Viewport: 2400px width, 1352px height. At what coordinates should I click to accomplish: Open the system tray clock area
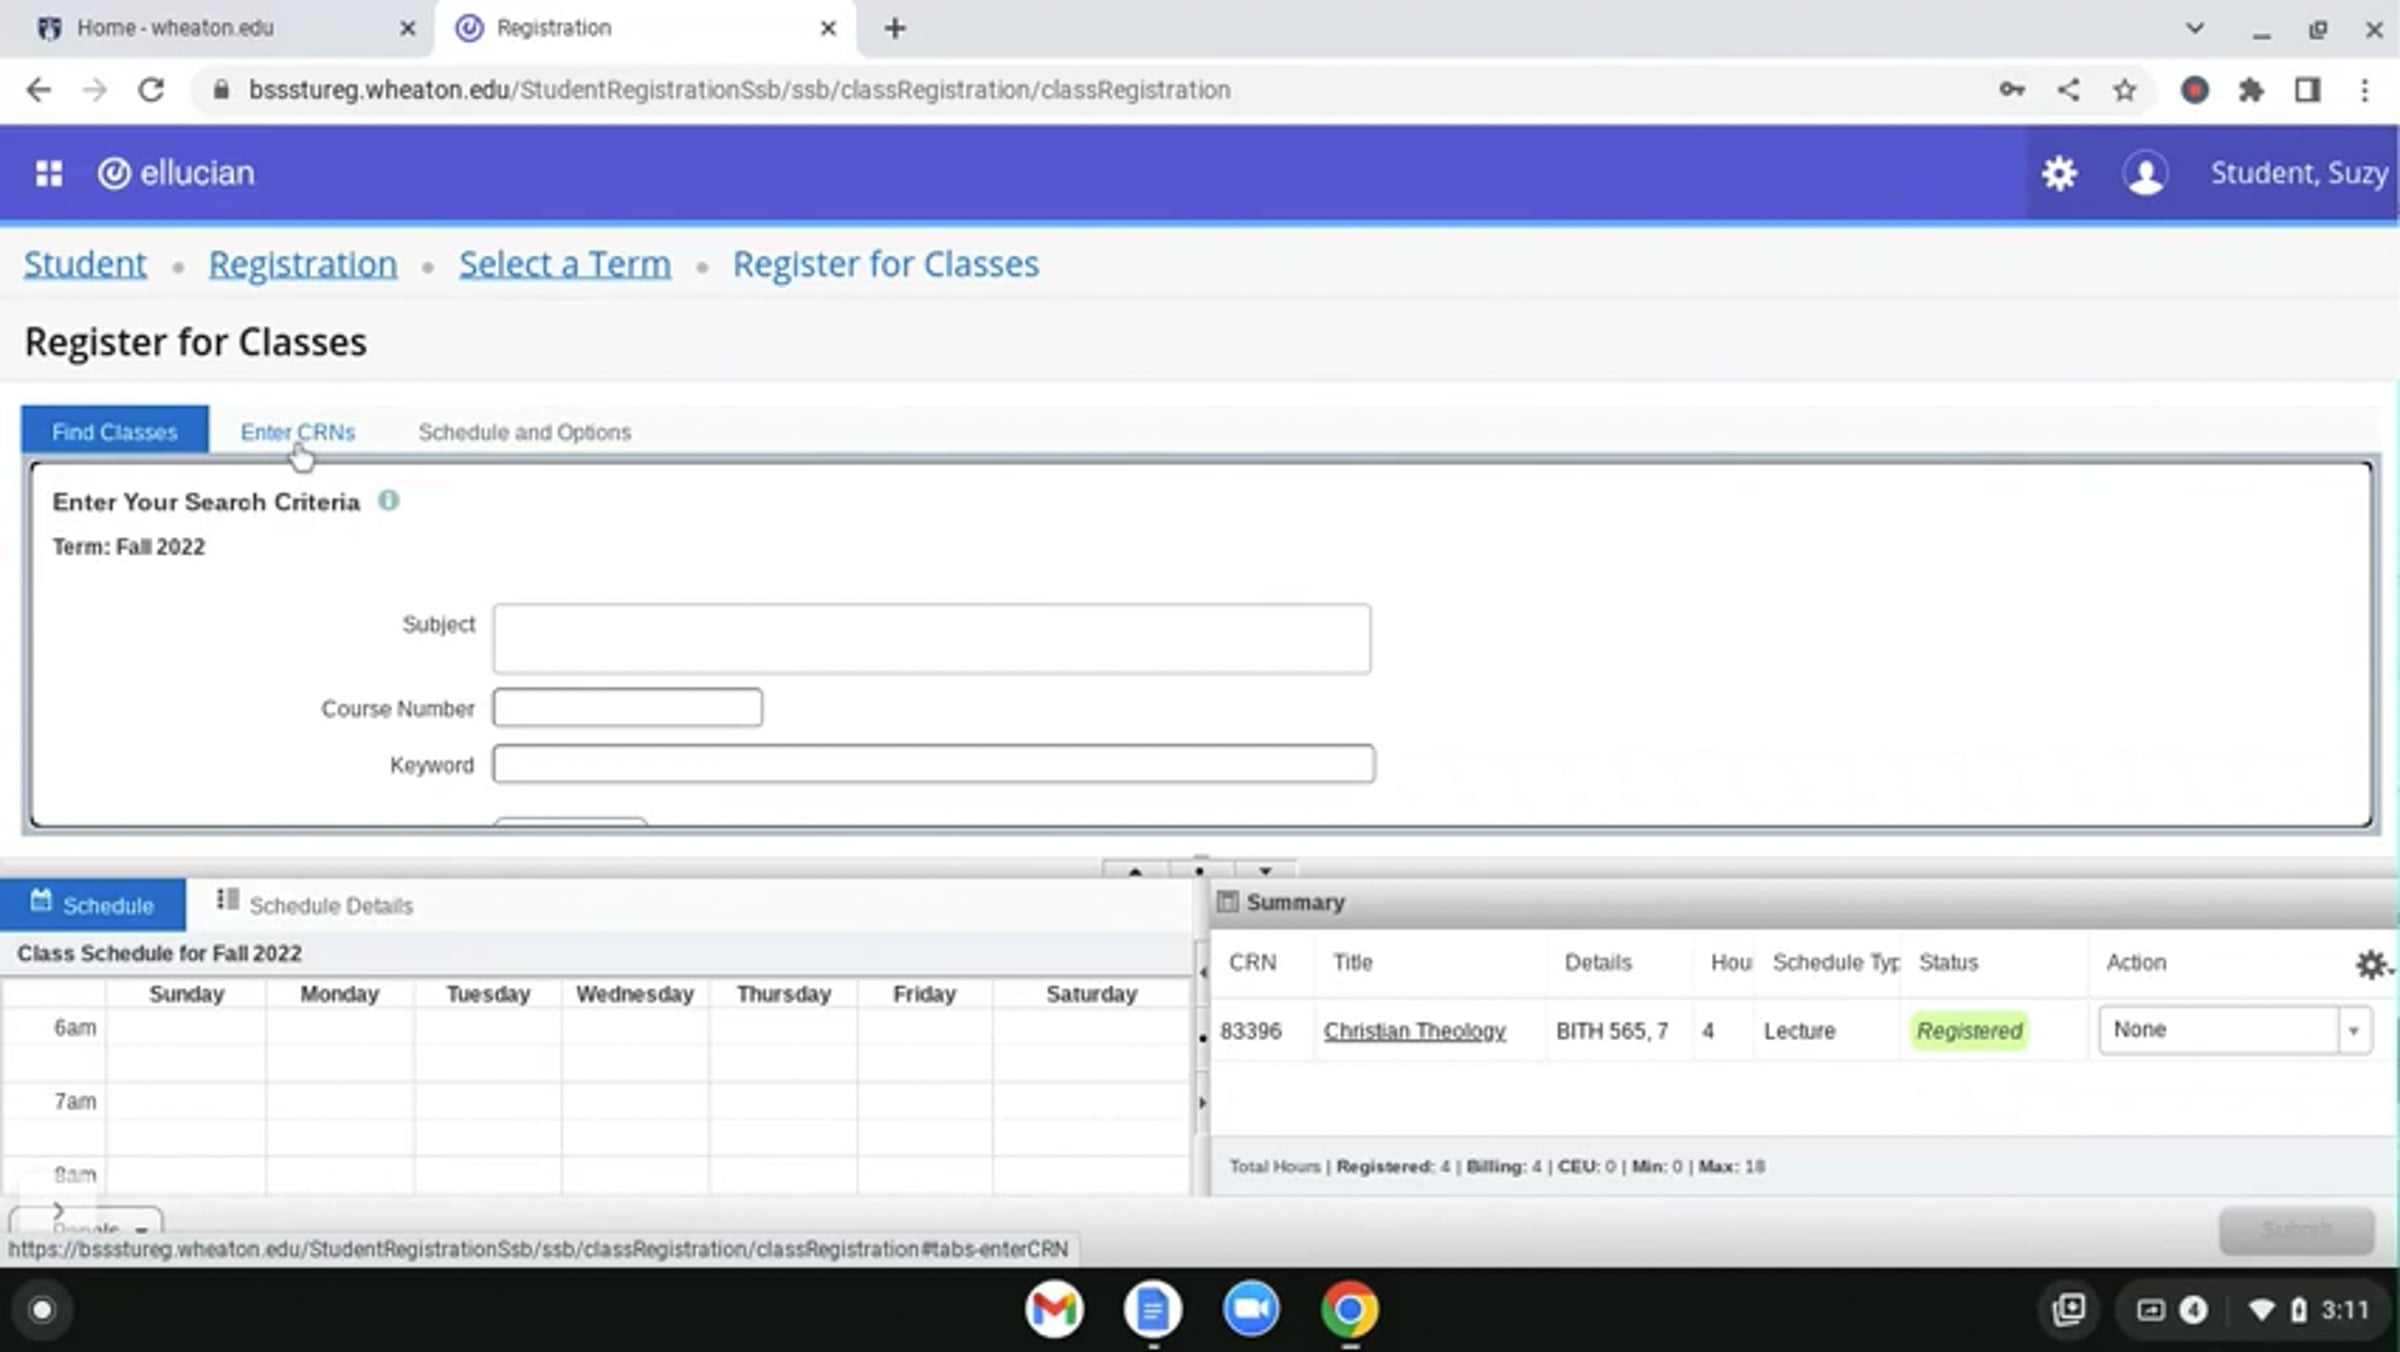click(2346, 1309)
